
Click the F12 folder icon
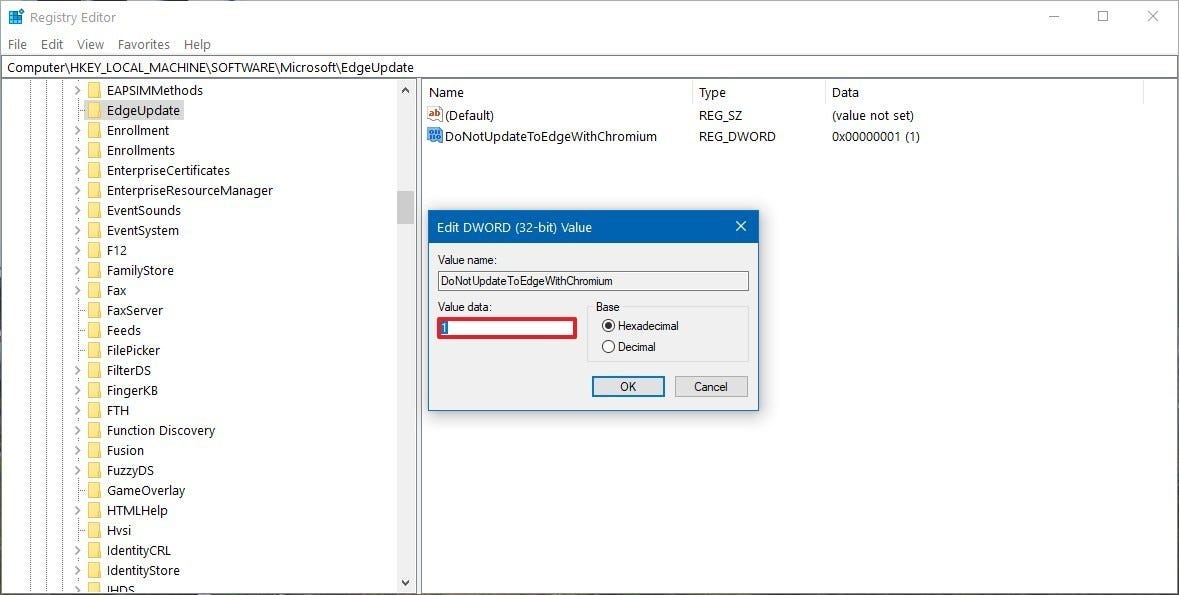[94, 250]
